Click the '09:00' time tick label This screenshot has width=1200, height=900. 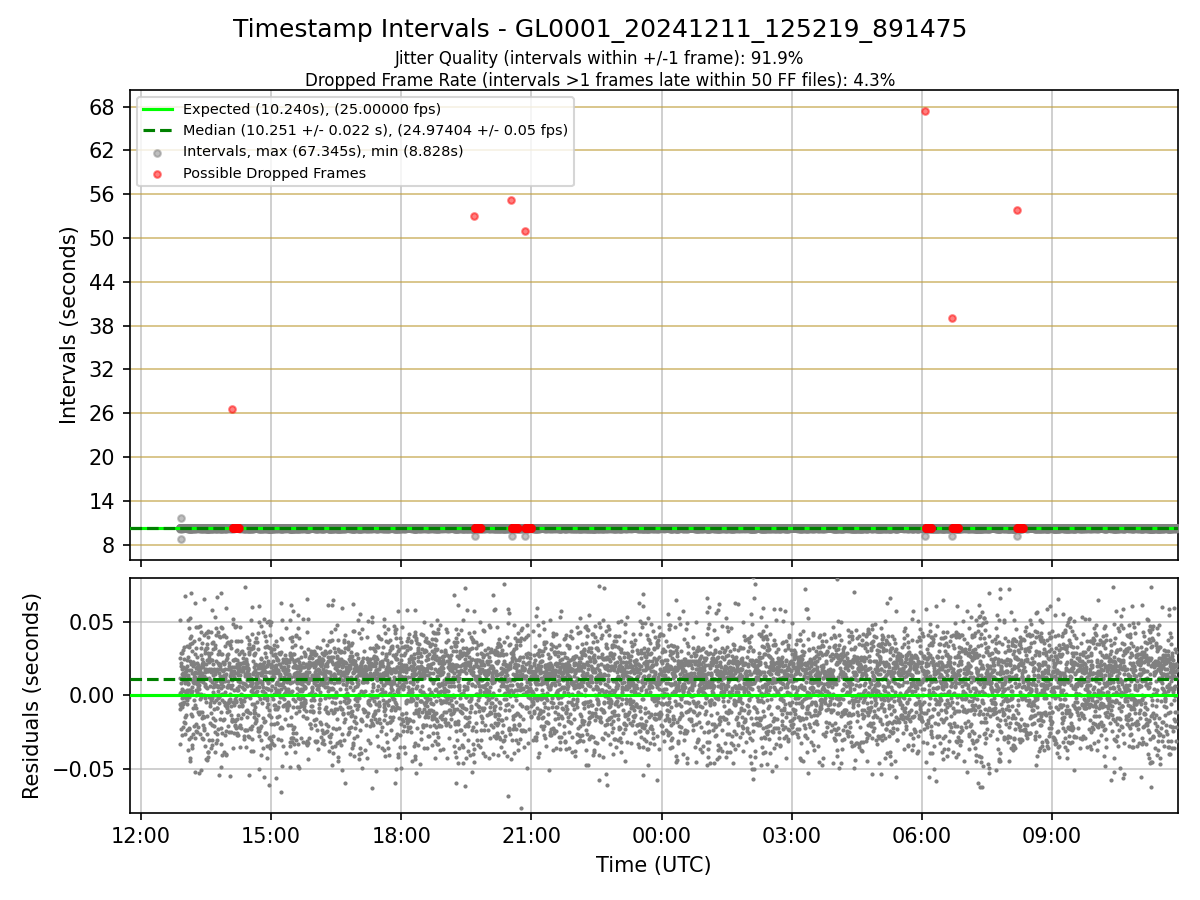point(1051,836)
